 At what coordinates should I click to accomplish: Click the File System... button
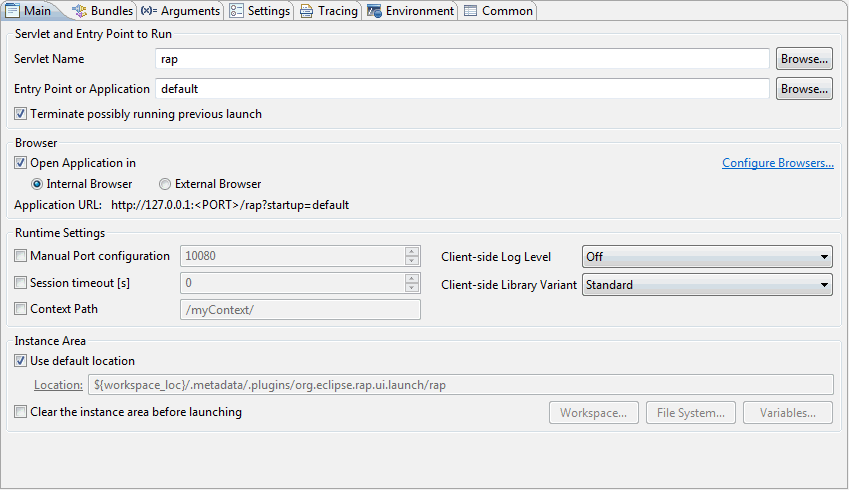pos(691,413)
